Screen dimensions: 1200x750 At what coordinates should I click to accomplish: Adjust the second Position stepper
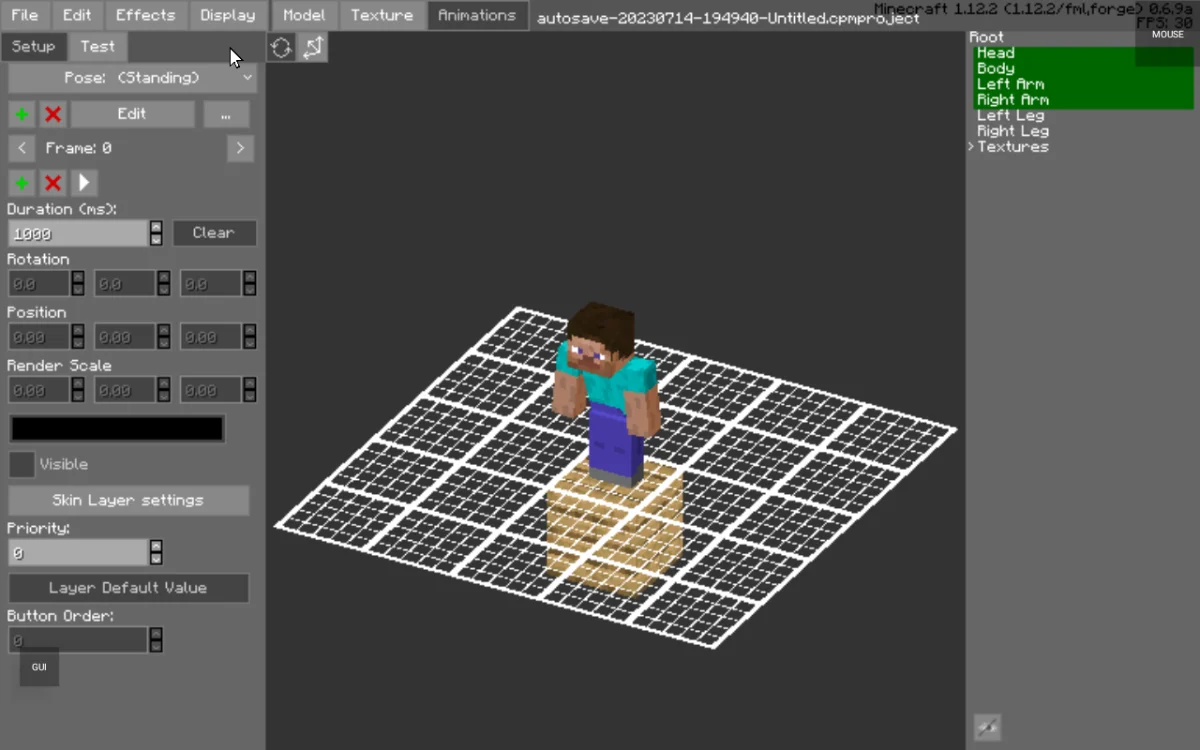pyautogui.click(x=164, y=337)
